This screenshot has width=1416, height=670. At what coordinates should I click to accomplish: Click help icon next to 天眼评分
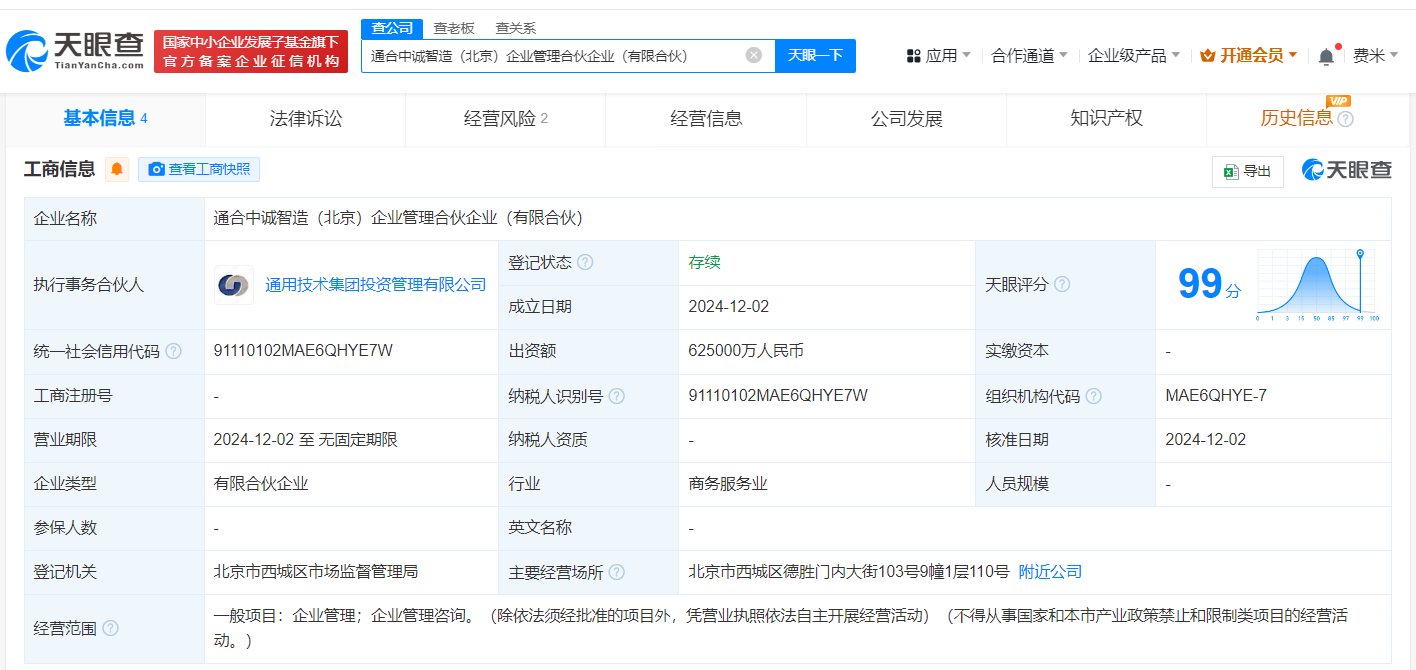coord(1062,285)
